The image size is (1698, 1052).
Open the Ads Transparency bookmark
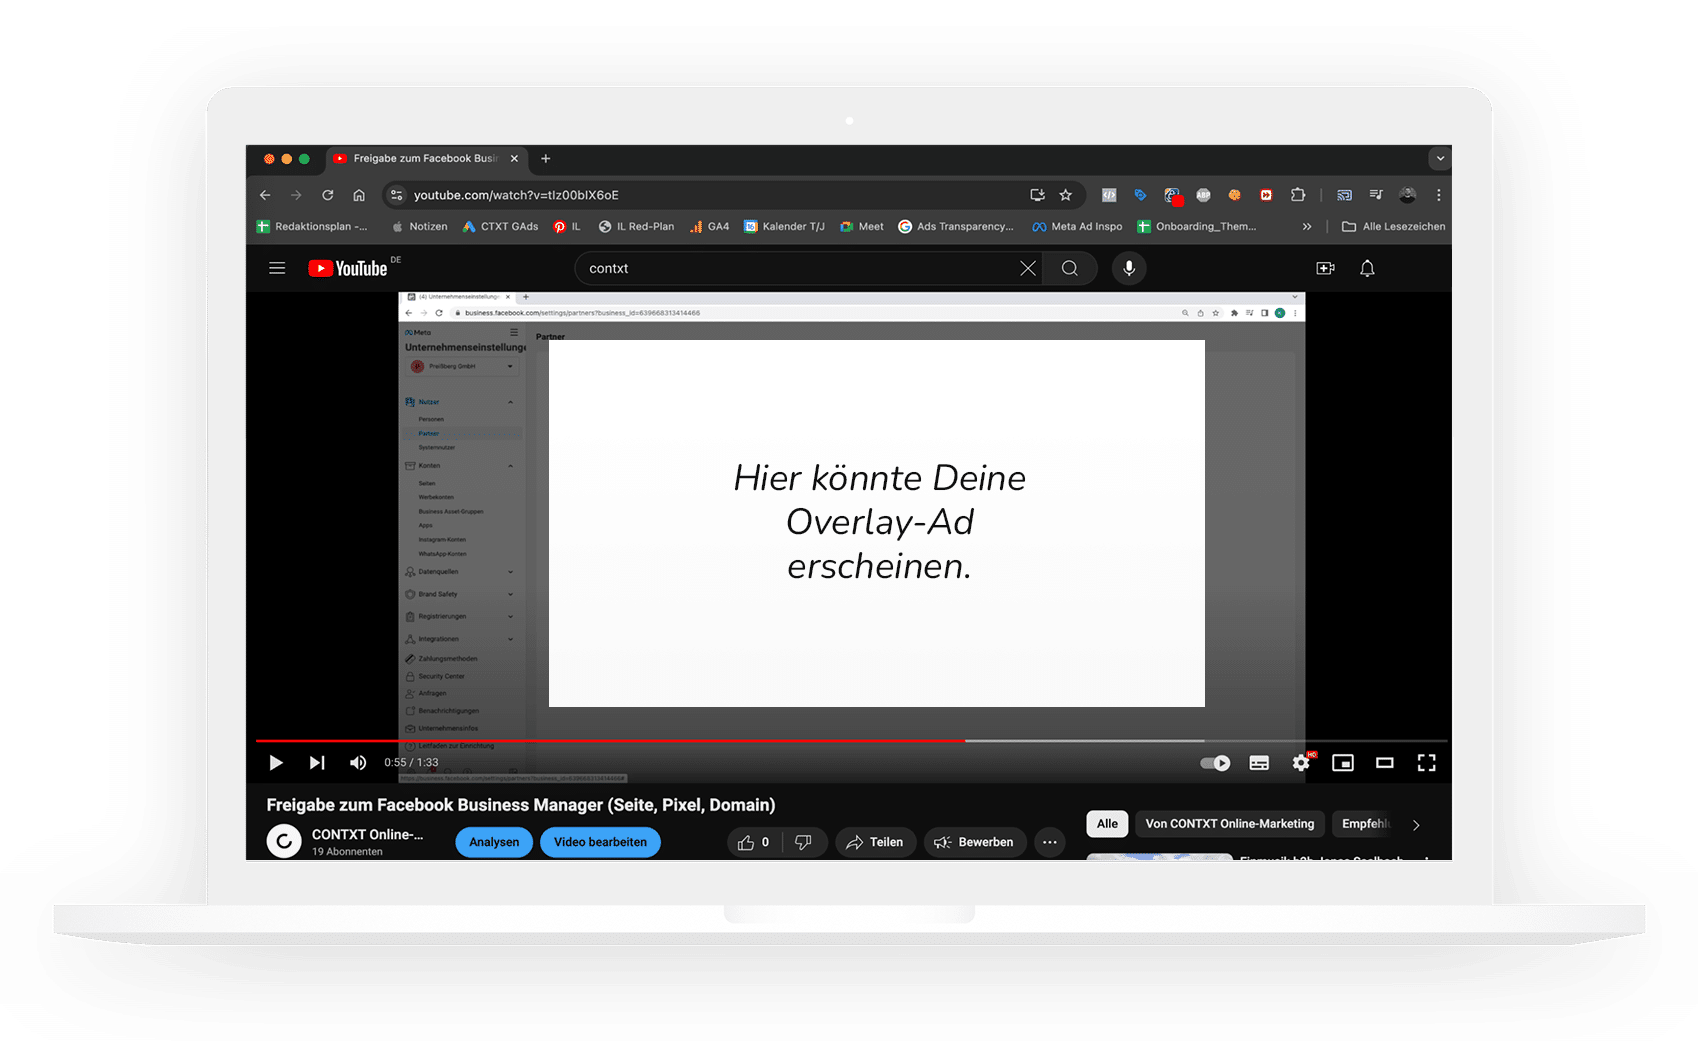pyautogui.click(x=956, y=226)
